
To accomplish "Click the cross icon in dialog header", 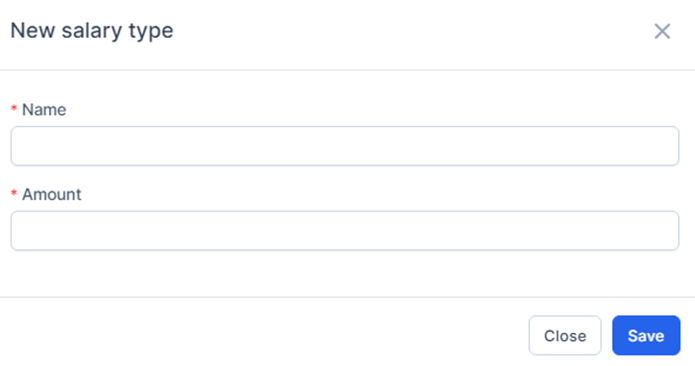I will pos(662,31).
